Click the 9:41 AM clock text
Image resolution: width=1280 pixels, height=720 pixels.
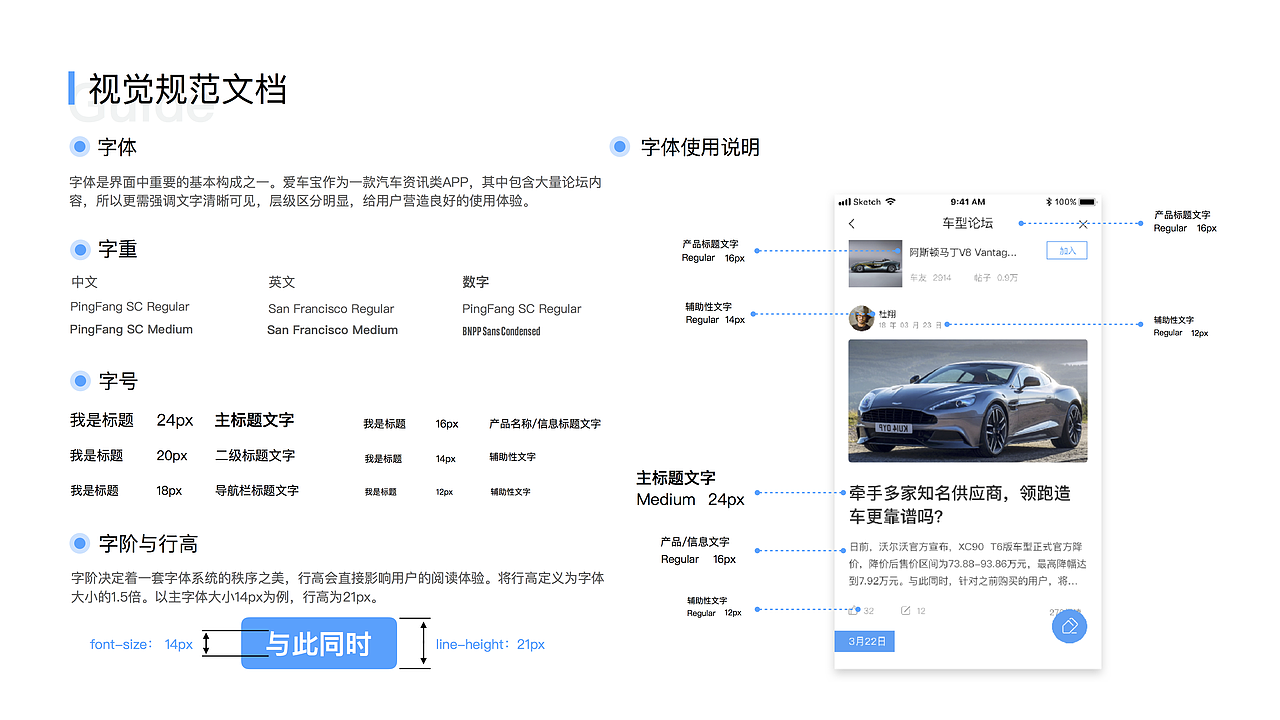[968, 202]
